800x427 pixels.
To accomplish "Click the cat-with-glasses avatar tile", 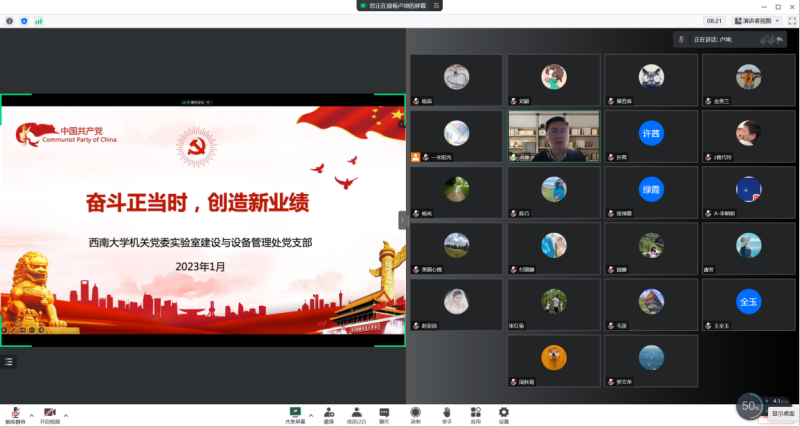I will 651,80.
